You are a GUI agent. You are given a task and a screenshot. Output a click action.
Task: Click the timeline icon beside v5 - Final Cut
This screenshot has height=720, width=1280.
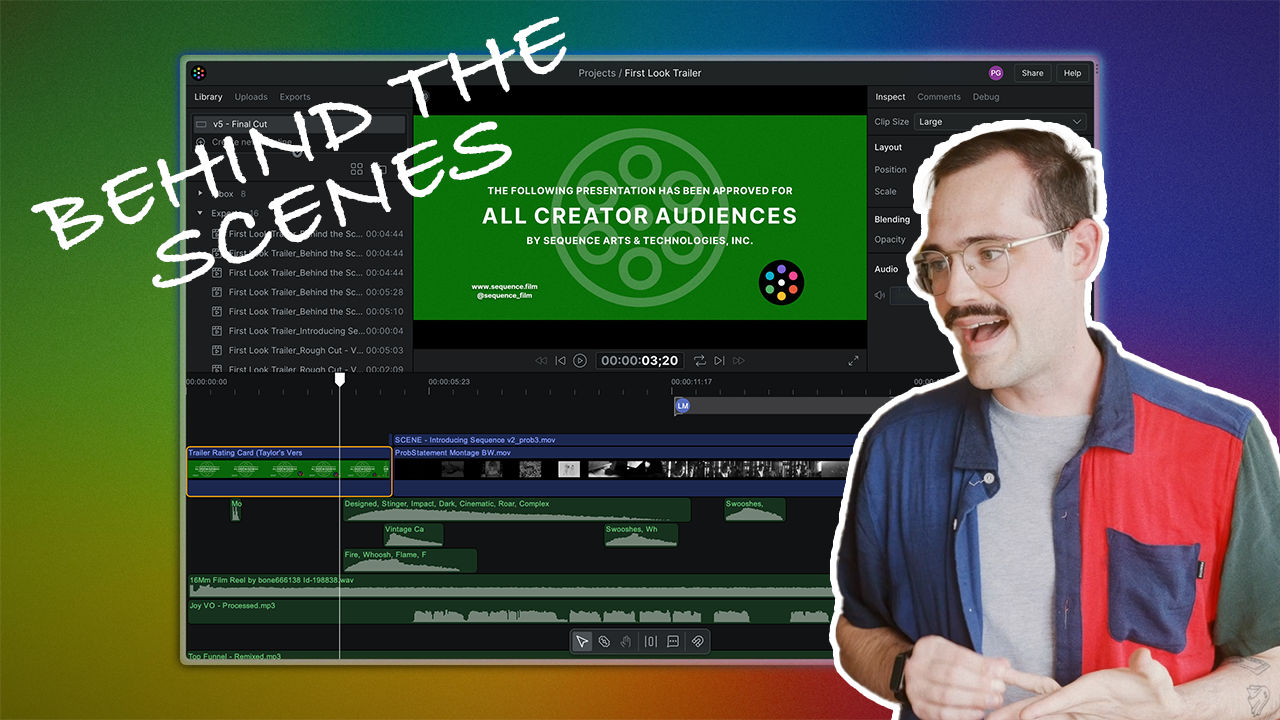pyautogui.click(x=201, y=124)
